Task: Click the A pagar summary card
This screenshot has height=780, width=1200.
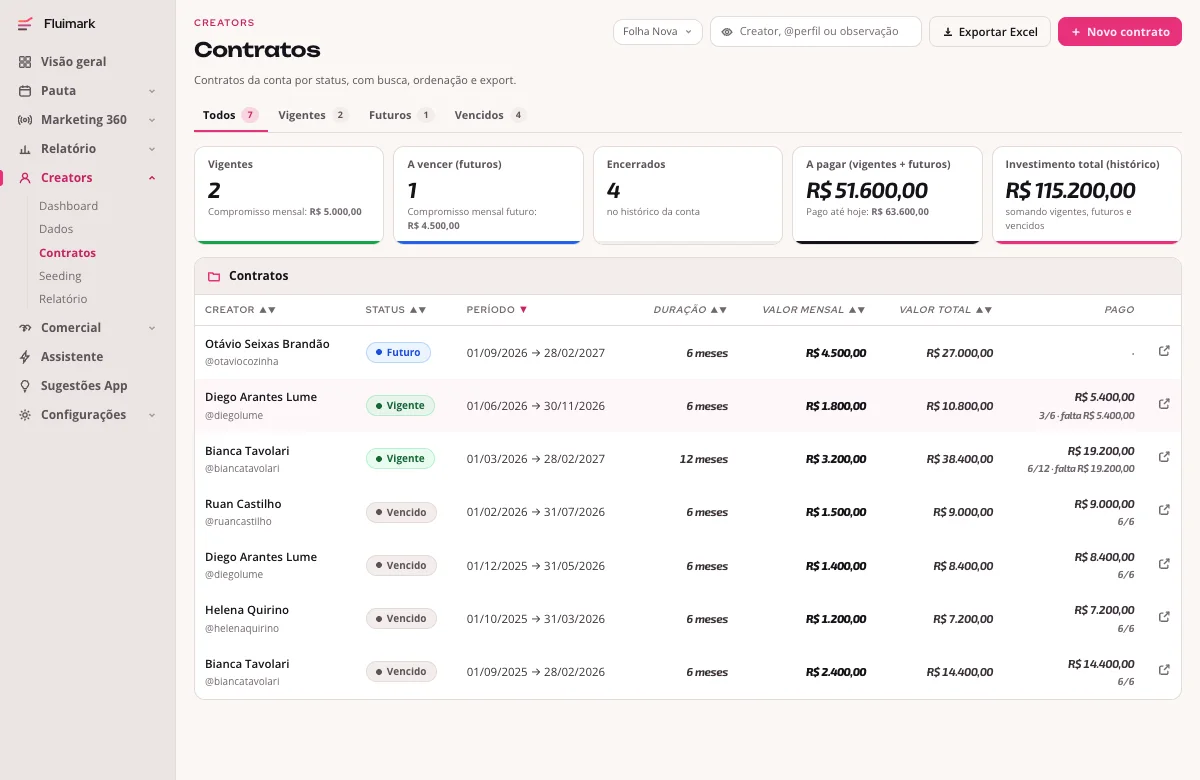Action: pos(887,195)
